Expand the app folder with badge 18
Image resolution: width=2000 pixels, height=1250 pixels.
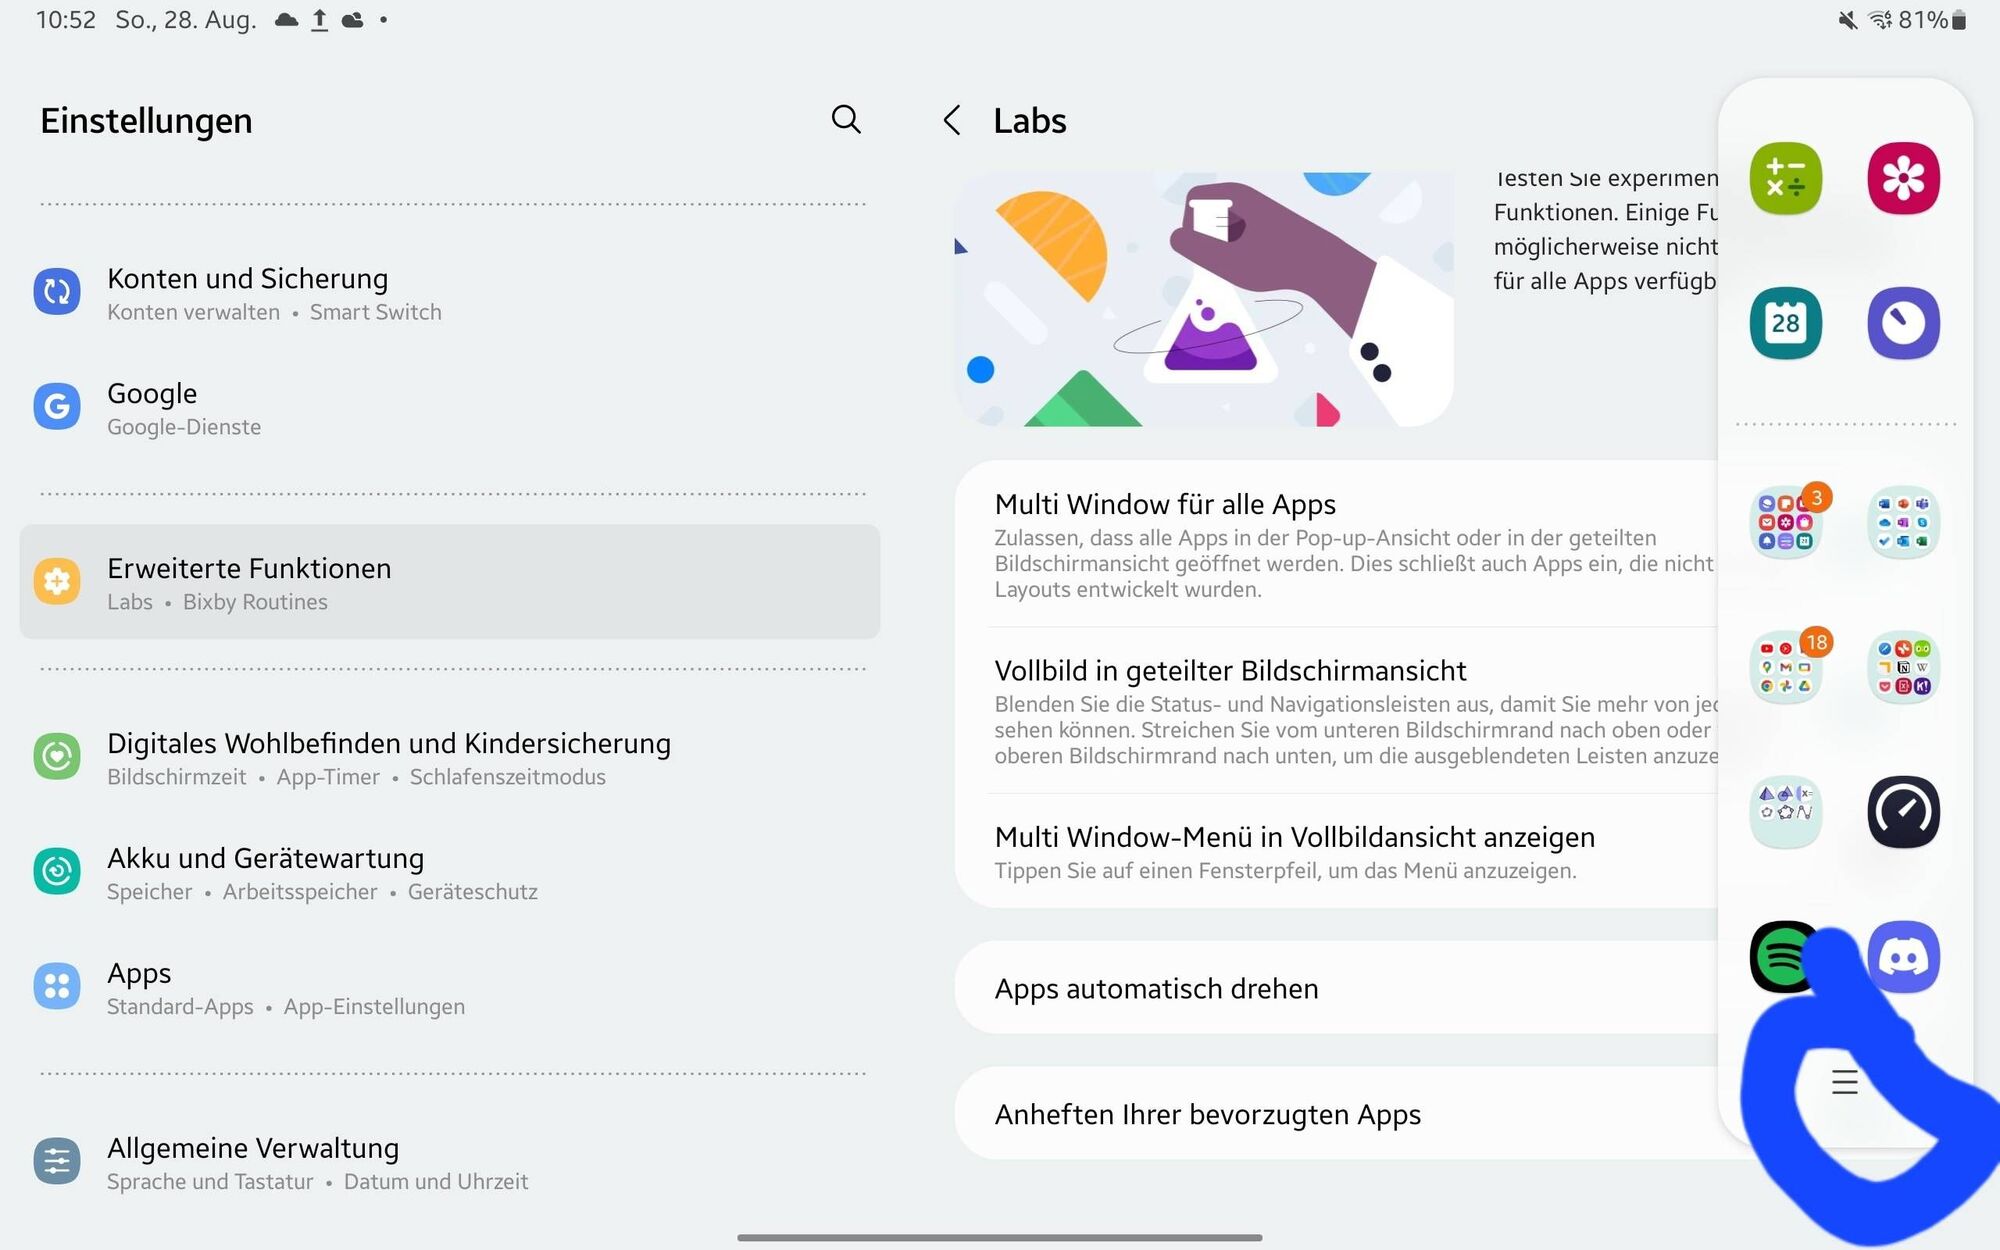pyautogui.click(x=1786, y=668)
